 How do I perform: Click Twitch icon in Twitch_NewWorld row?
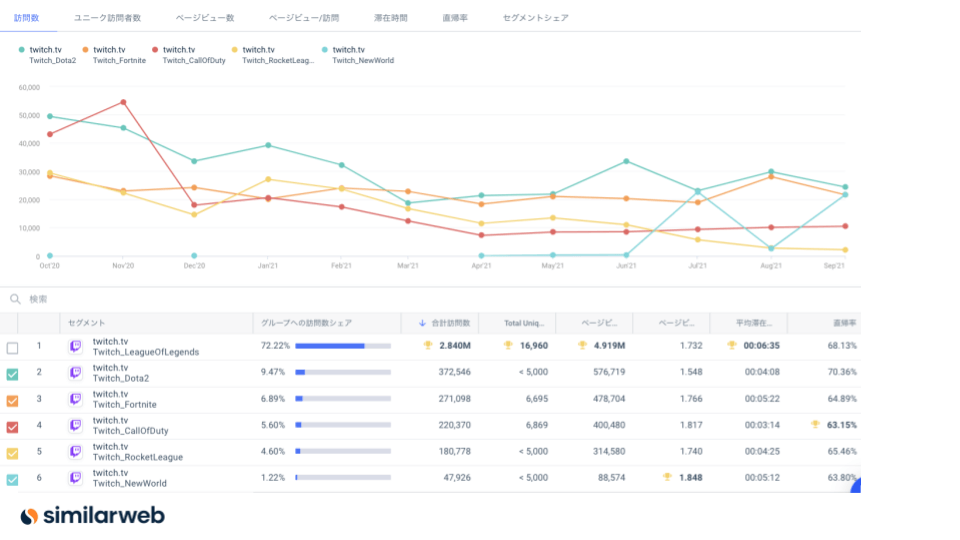[76, 479]
